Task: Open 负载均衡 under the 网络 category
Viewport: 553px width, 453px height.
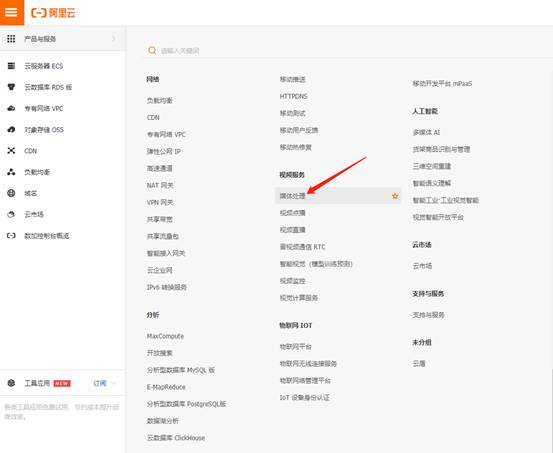Action: (159, 101)
